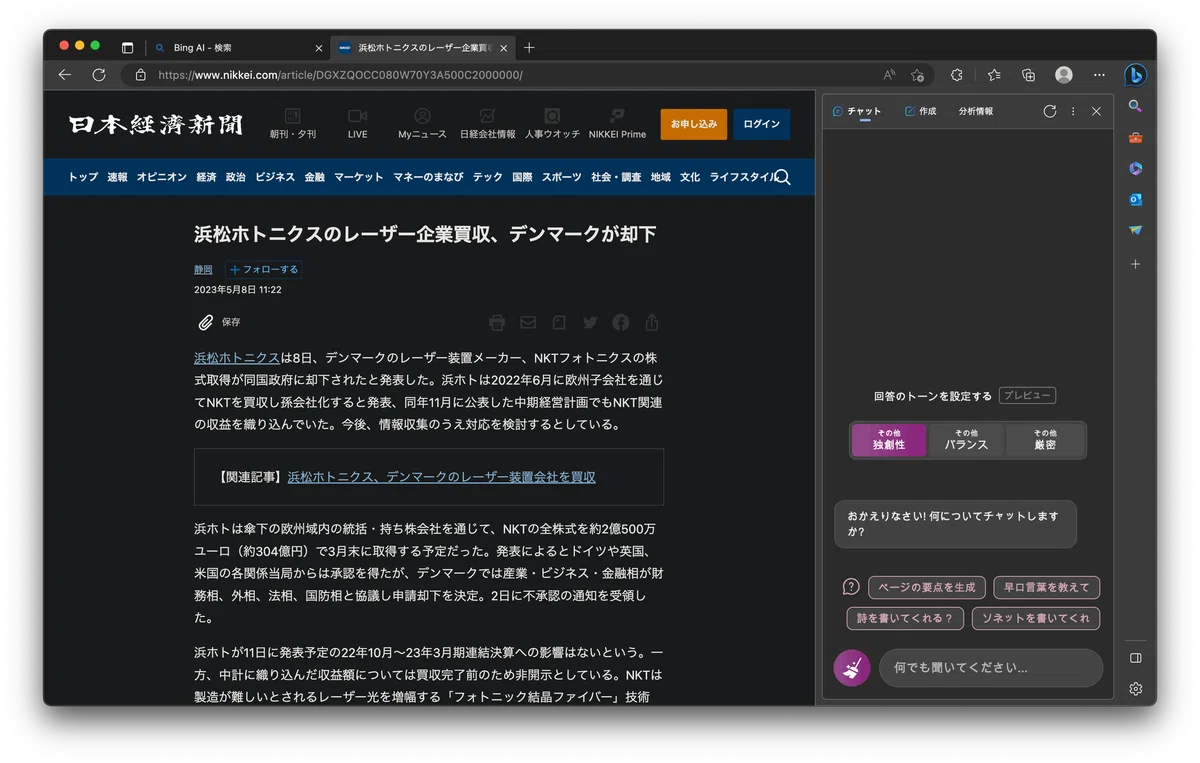Viewport: 1200px width, 763px height.
Task: Open the LIVE video section icon
Action: 358,123
